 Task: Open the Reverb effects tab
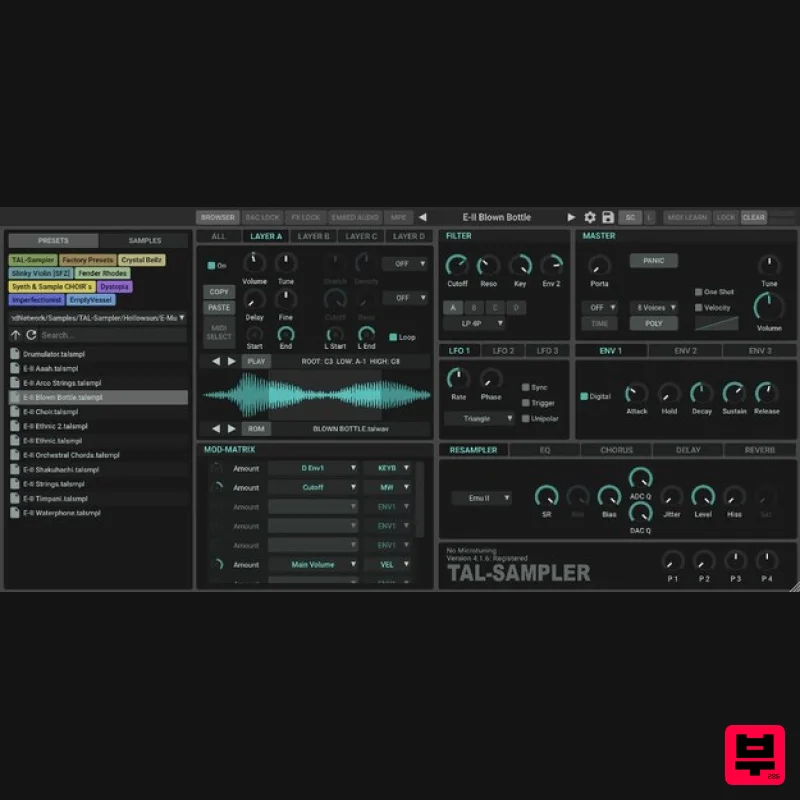click(x=760, y=450)
